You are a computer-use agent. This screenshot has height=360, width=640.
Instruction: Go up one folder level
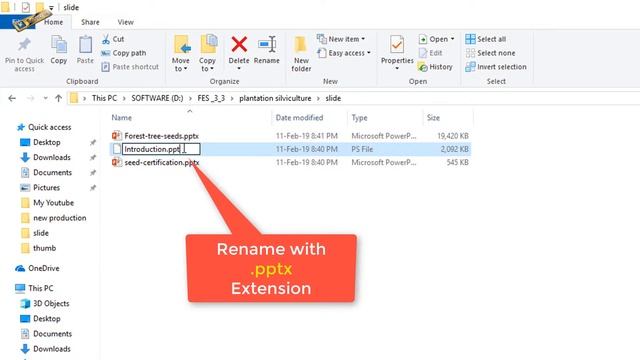(58, 98)
